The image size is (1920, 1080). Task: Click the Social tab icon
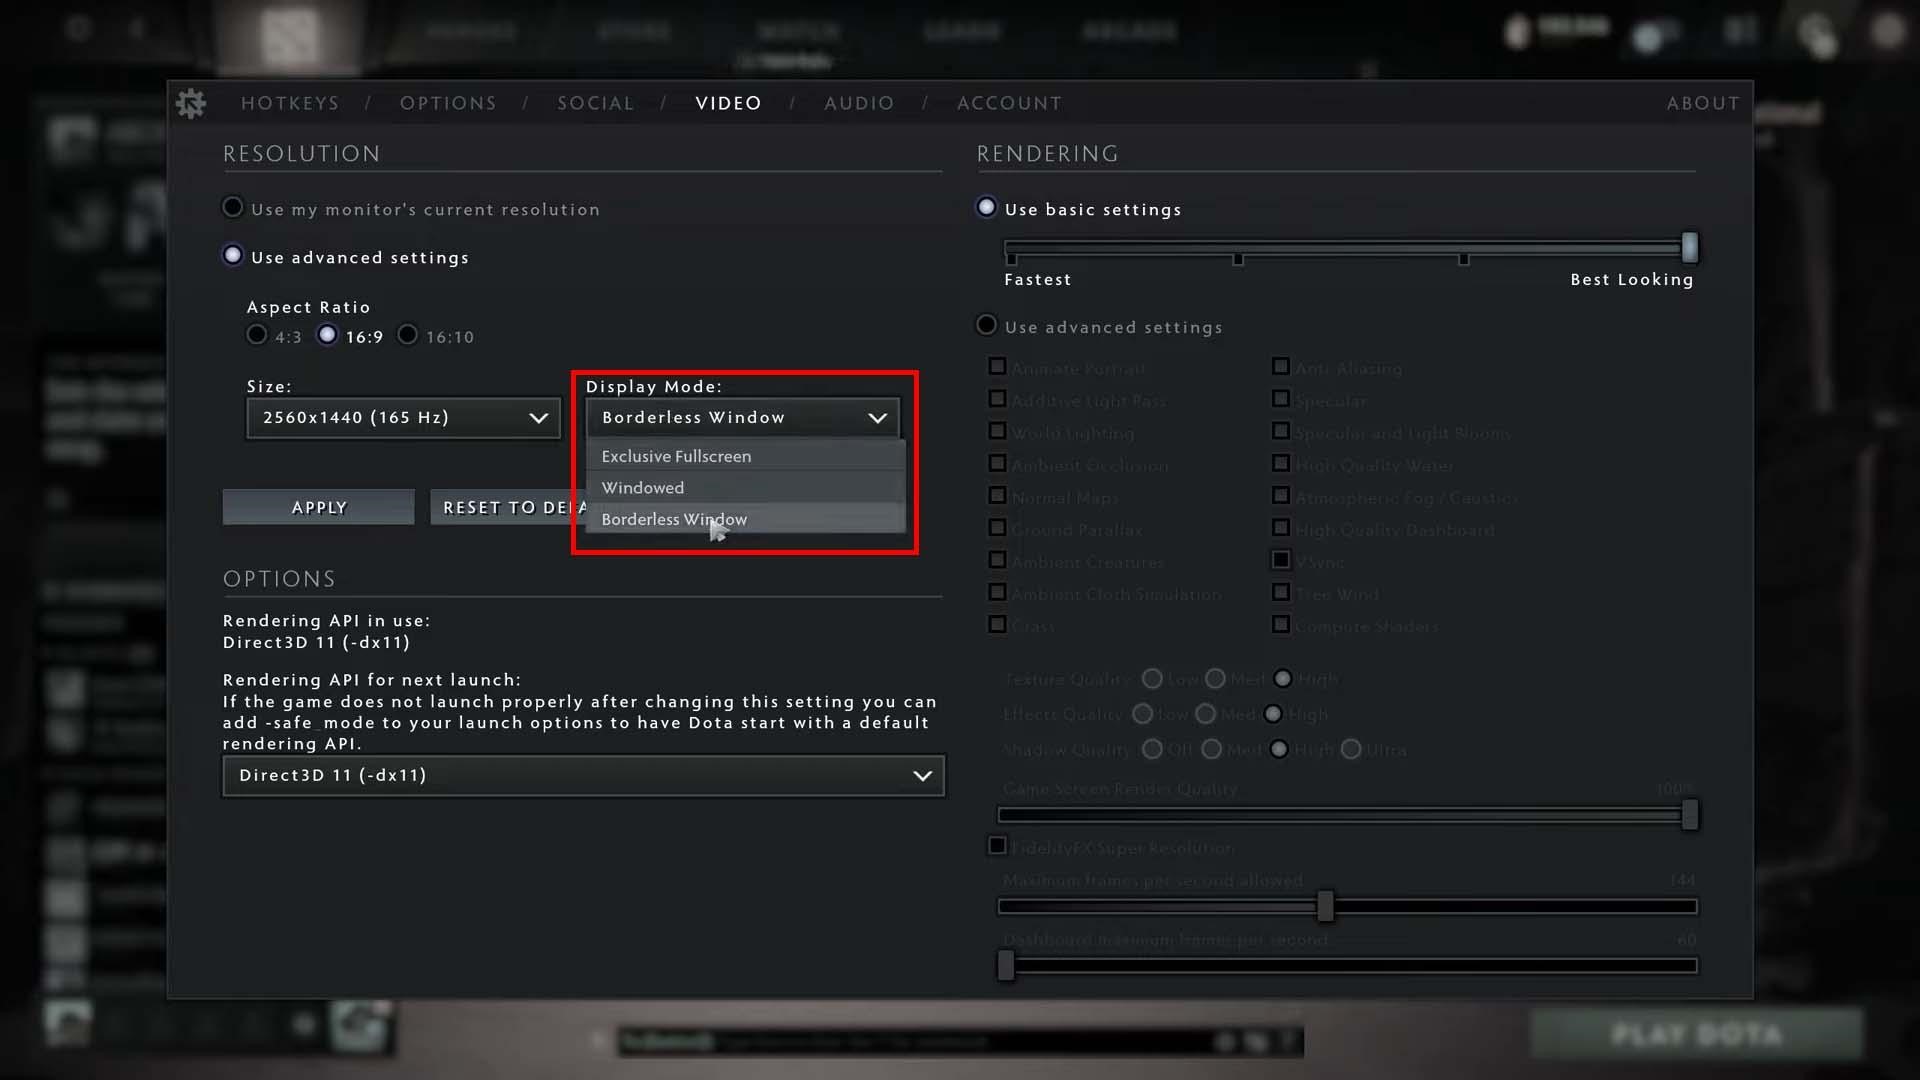[x=597, y=103]
